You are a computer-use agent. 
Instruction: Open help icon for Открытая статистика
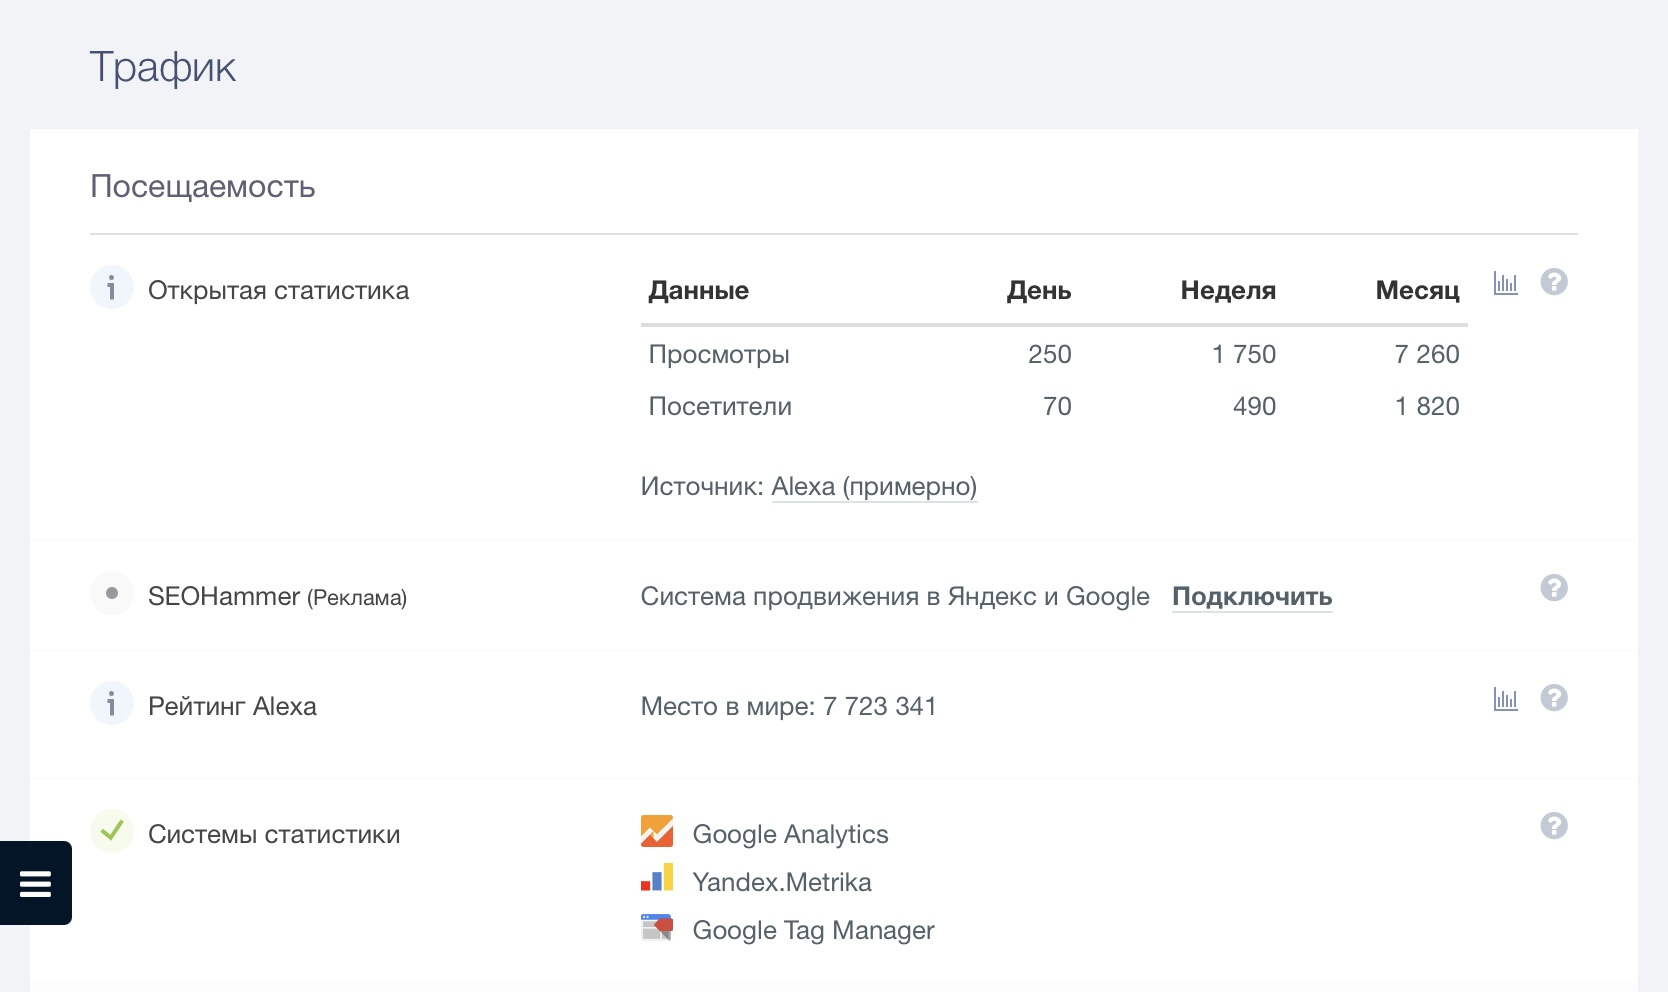(x=1554, y=282)
